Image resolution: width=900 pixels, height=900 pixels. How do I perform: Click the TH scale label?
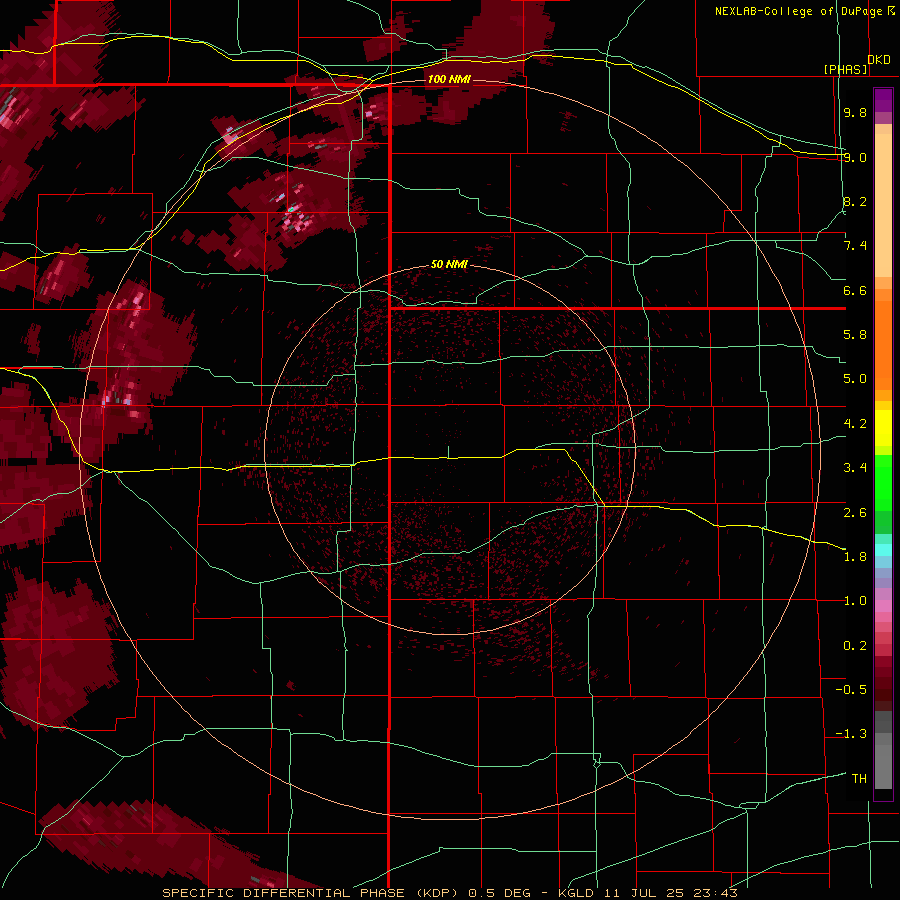[859, 778]
